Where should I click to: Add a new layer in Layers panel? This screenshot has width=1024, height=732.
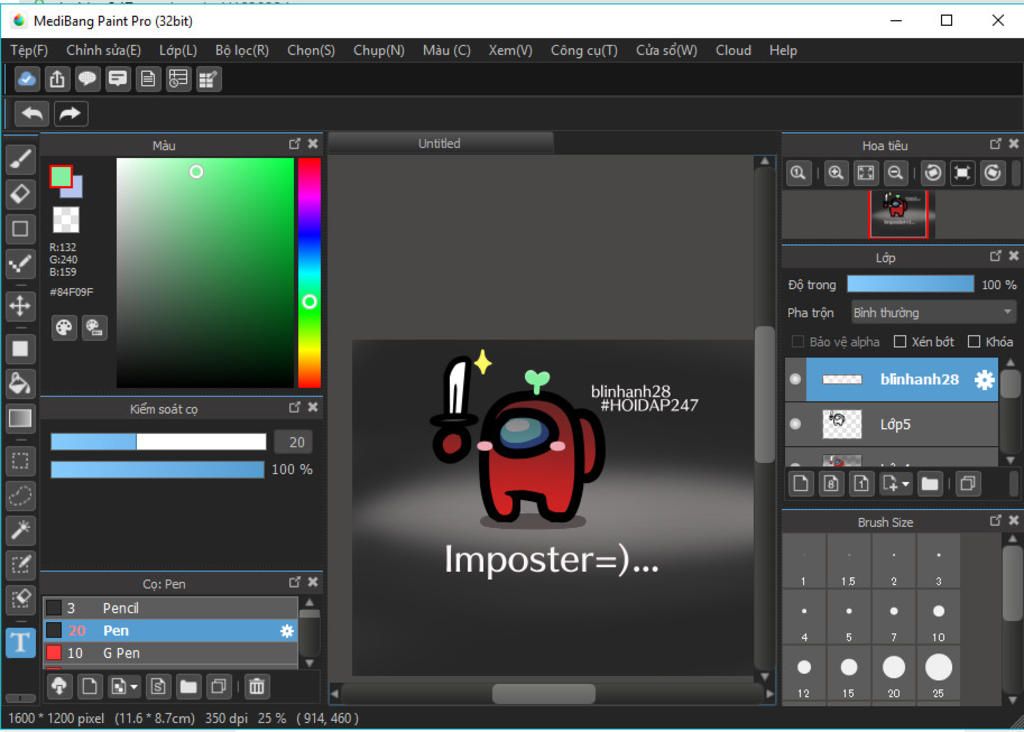pos(801,484)
